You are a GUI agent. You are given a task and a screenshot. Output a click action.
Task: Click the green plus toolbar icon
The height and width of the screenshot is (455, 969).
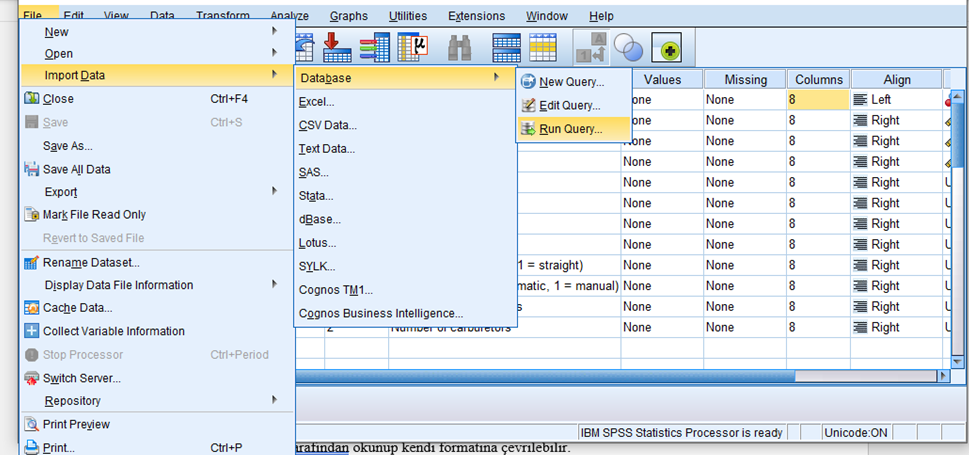click(x=666, y=48)
